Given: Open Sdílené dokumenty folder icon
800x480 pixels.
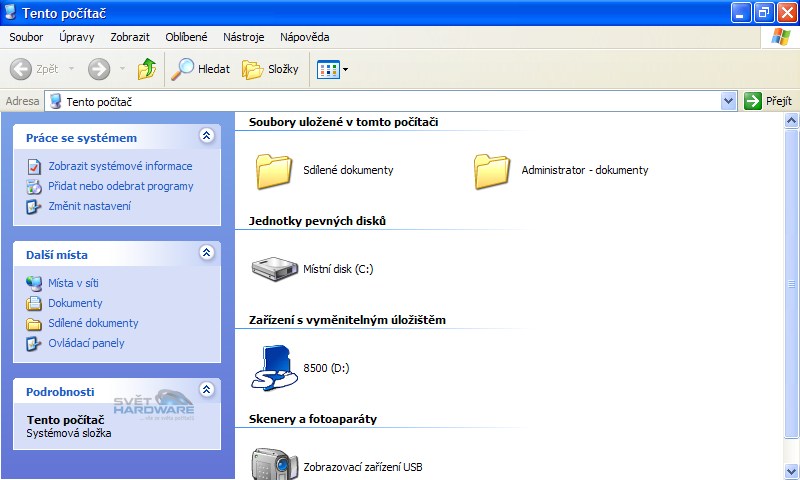Looking at the screenshot, I should coord(274,170).
